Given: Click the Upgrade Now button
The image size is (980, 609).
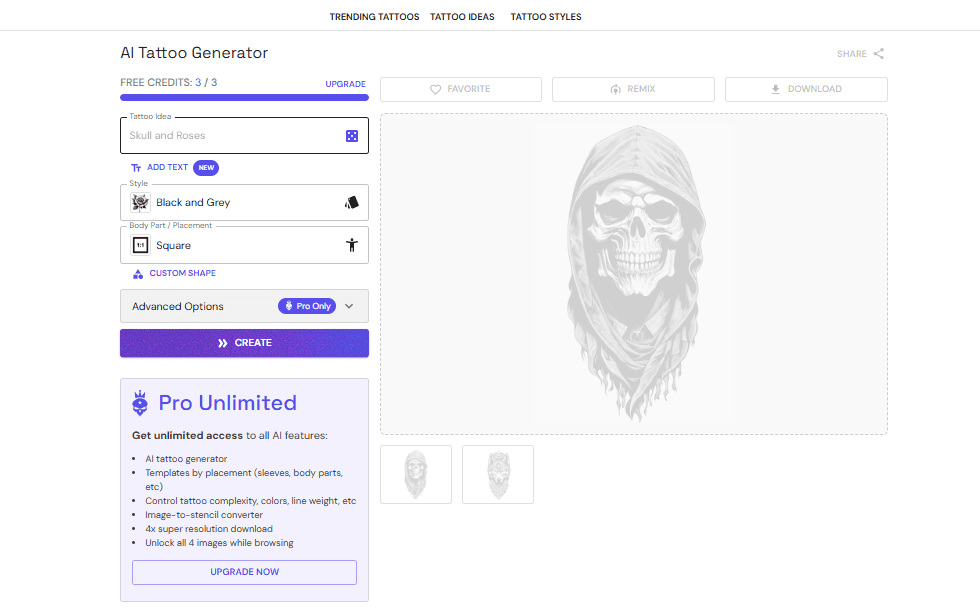Looking at the screenshot, I should coord(244,572).
